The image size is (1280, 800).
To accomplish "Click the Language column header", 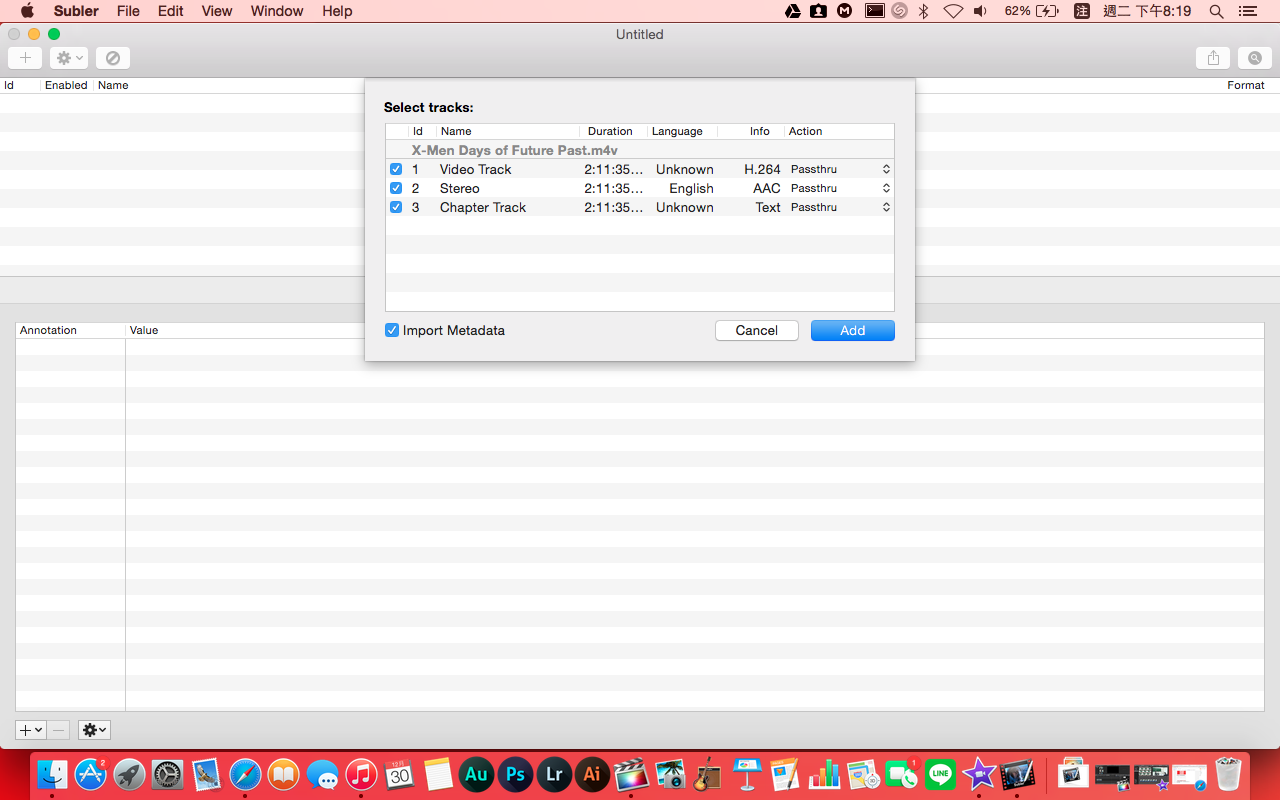I will (682, 131).
